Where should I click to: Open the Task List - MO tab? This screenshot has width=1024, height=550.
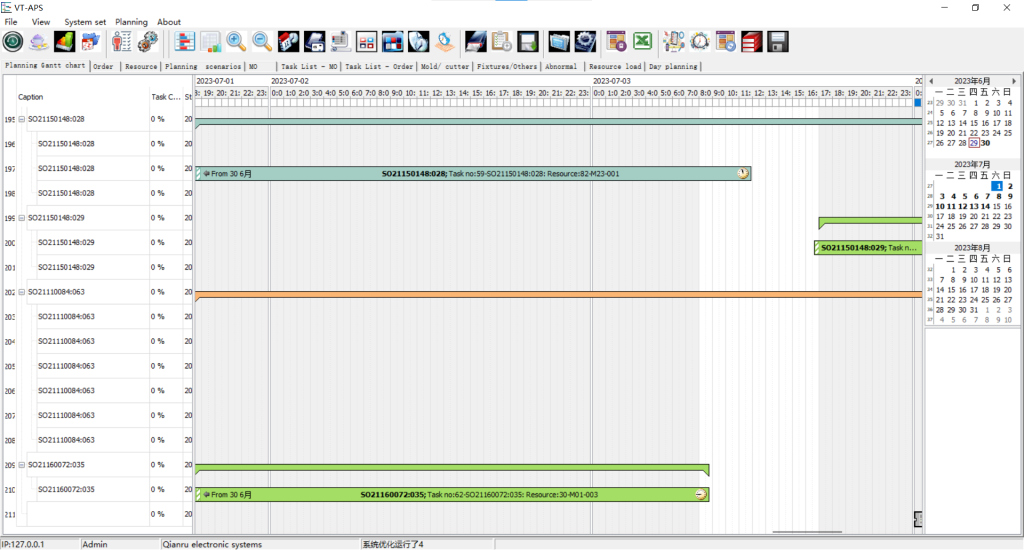308,67
